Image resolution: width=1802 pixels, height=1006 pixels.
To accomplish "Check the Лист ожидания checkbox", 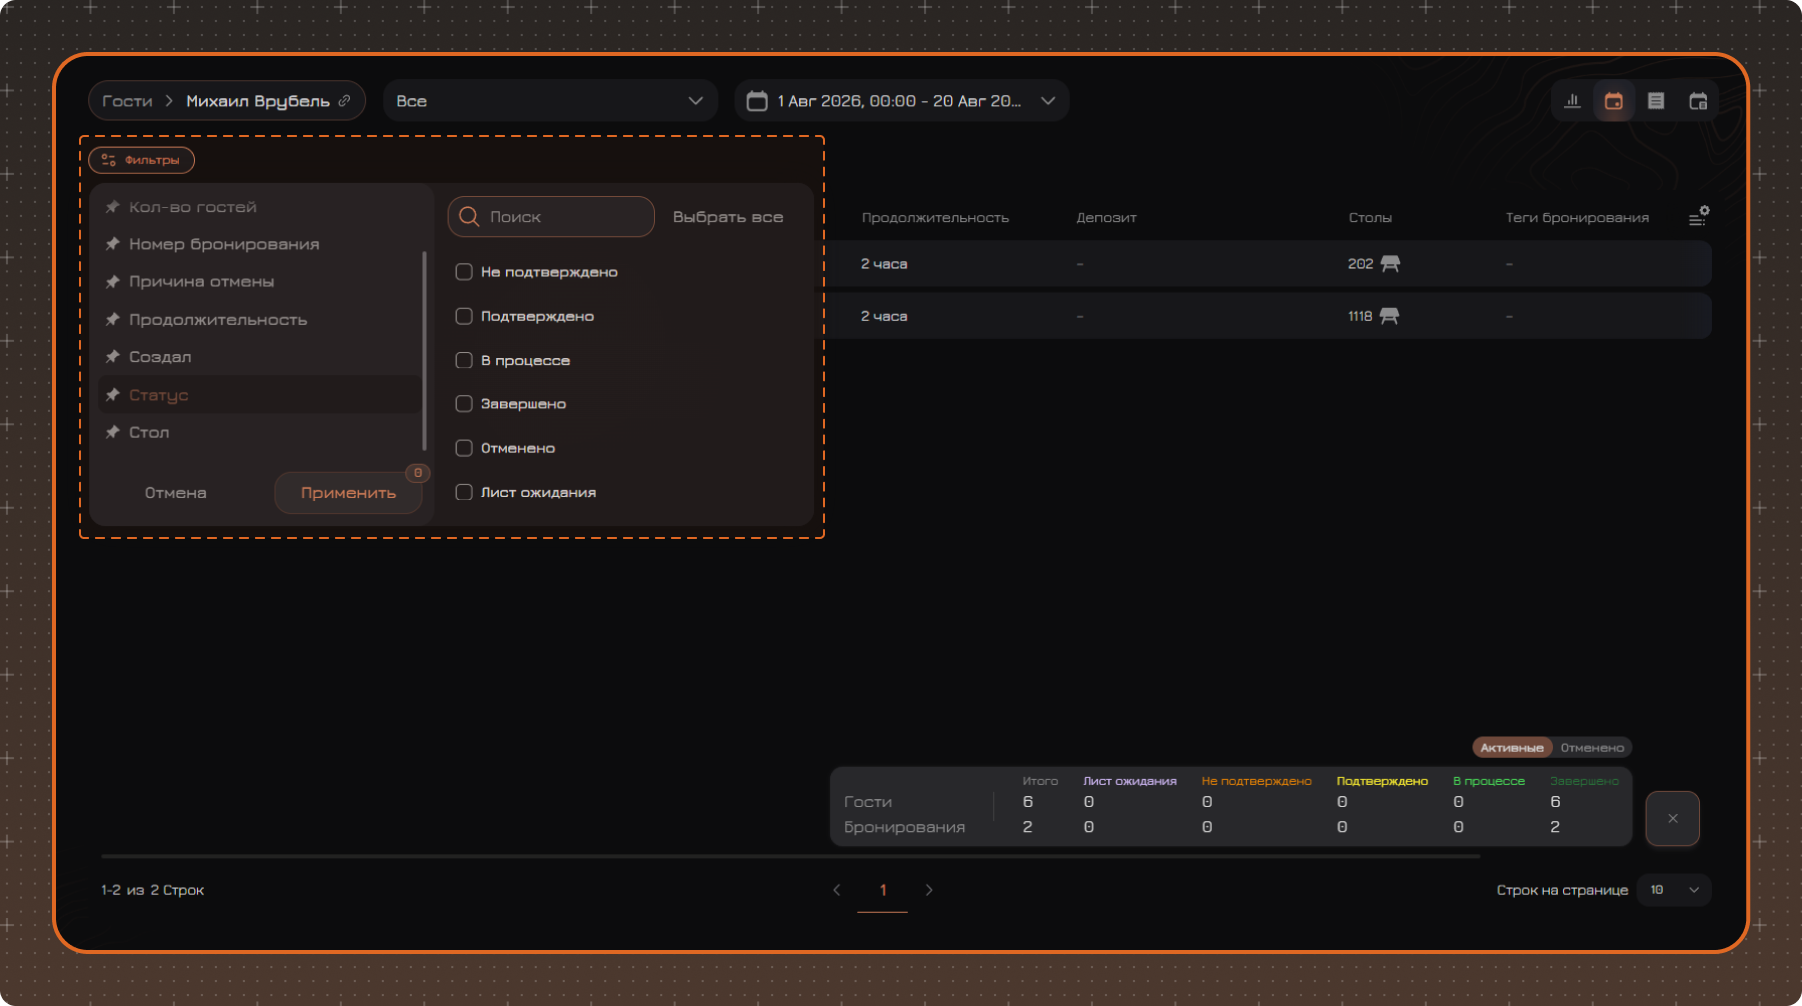I will click(464, 492).
